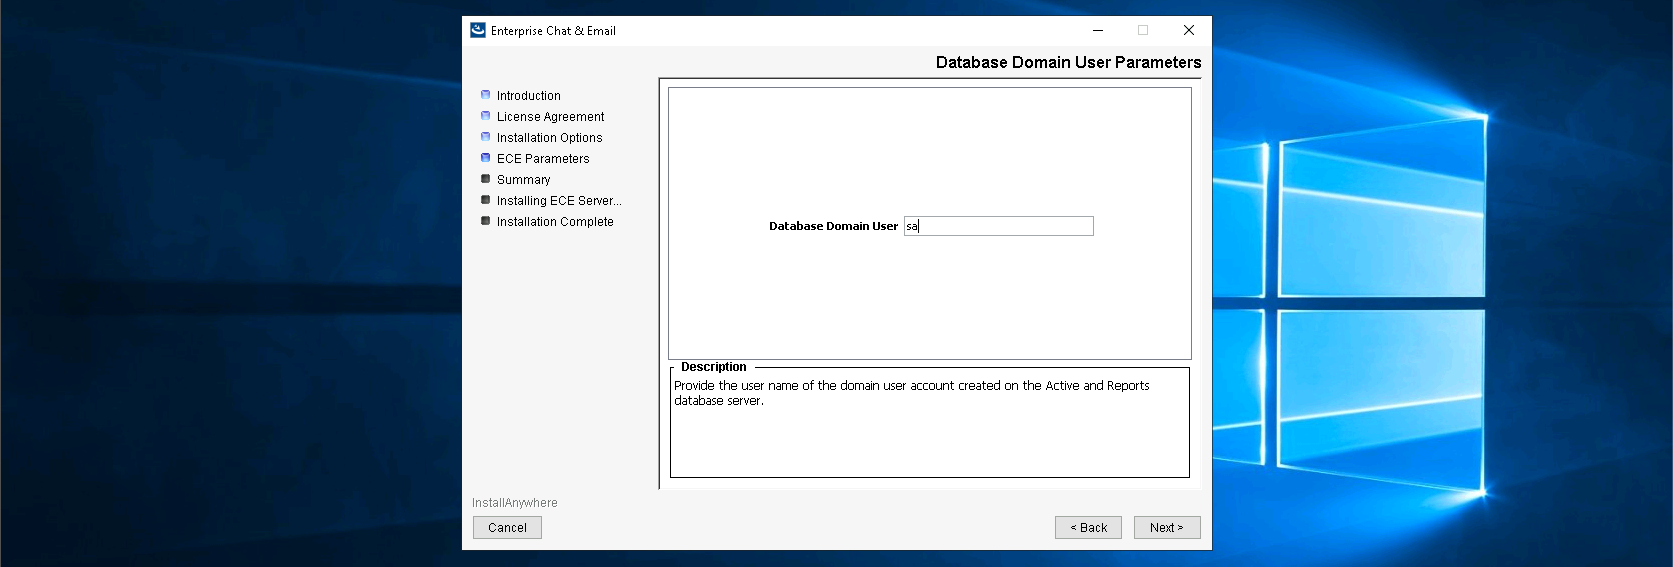Cancel the installation
Screen dimensions: 1673x567
pyautogui.click(x=507, y=527)
